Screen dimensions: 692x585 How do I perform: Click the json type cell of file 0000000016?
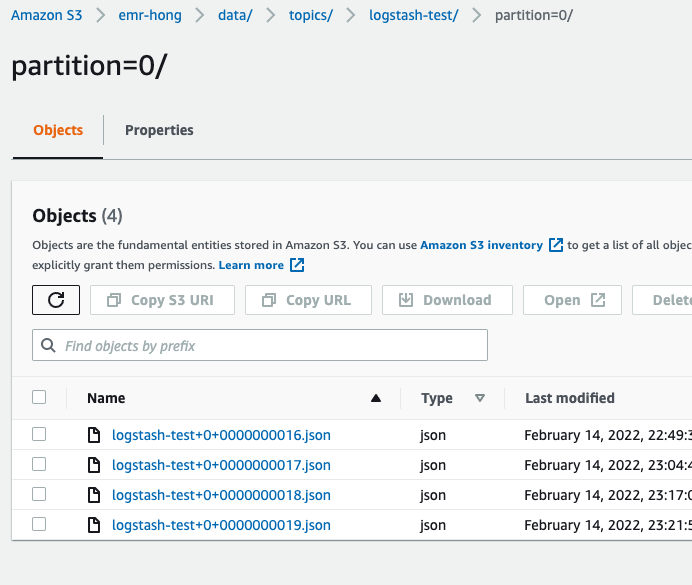point(433,435)
